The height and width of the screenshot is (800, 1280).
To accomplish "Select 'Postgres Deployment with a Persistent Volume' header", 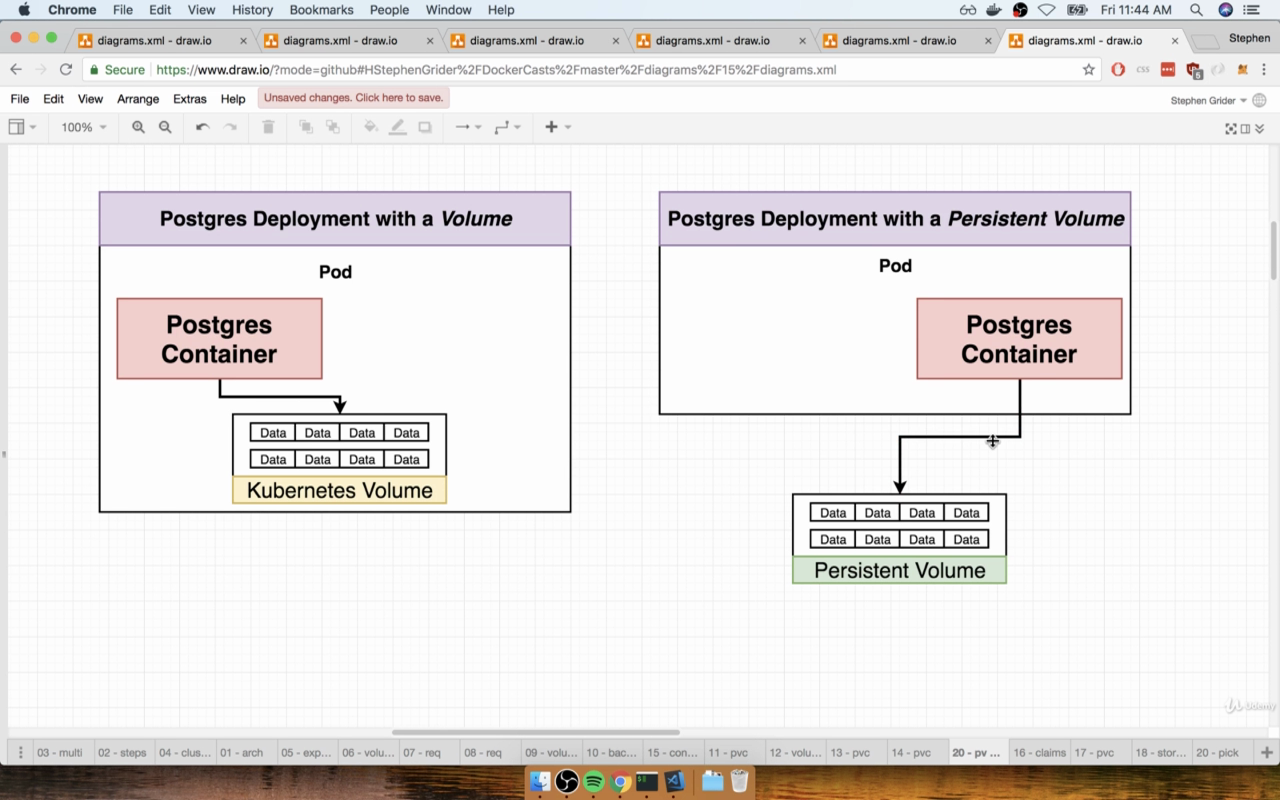I will [x=895, y=218].
